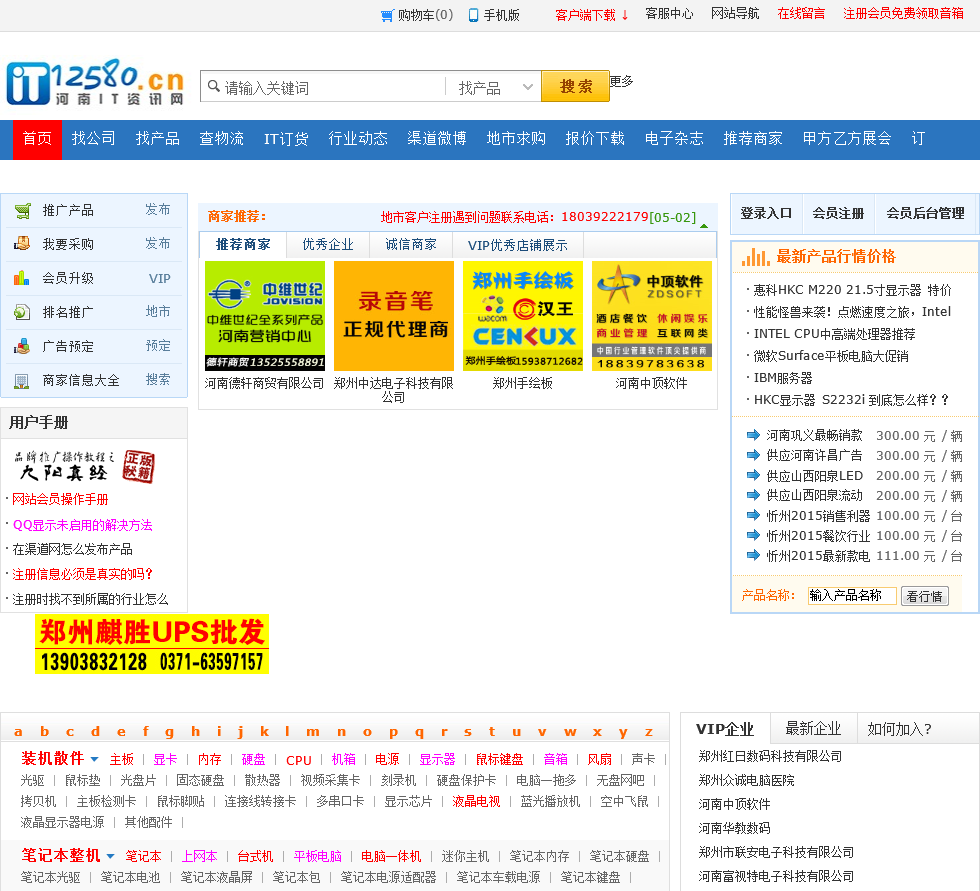This screenshot has height=891, width=980.
Task: Click the 注册会员免费领取音箱 link
Action: [x=903, y=14]
